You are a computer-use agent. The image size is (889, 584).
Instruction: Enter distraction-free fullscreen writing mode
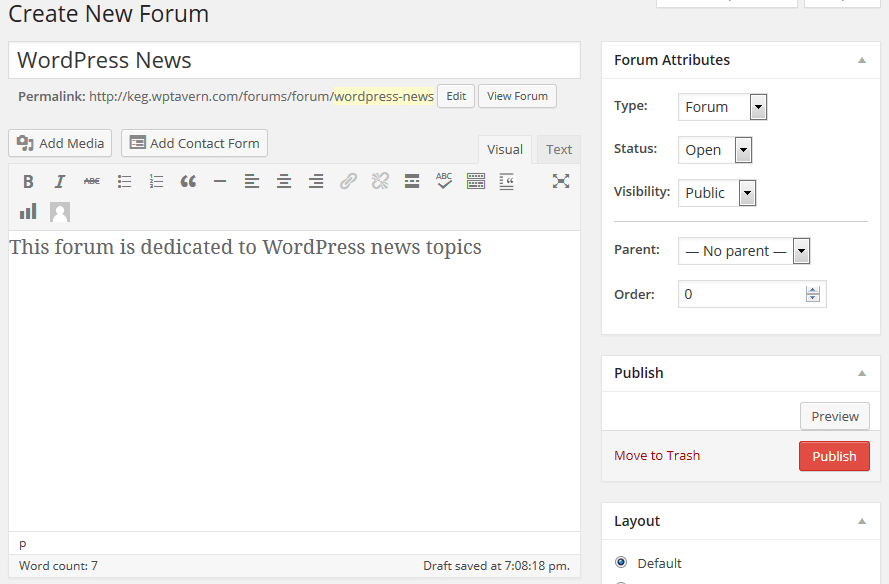(x=561, y=181)
